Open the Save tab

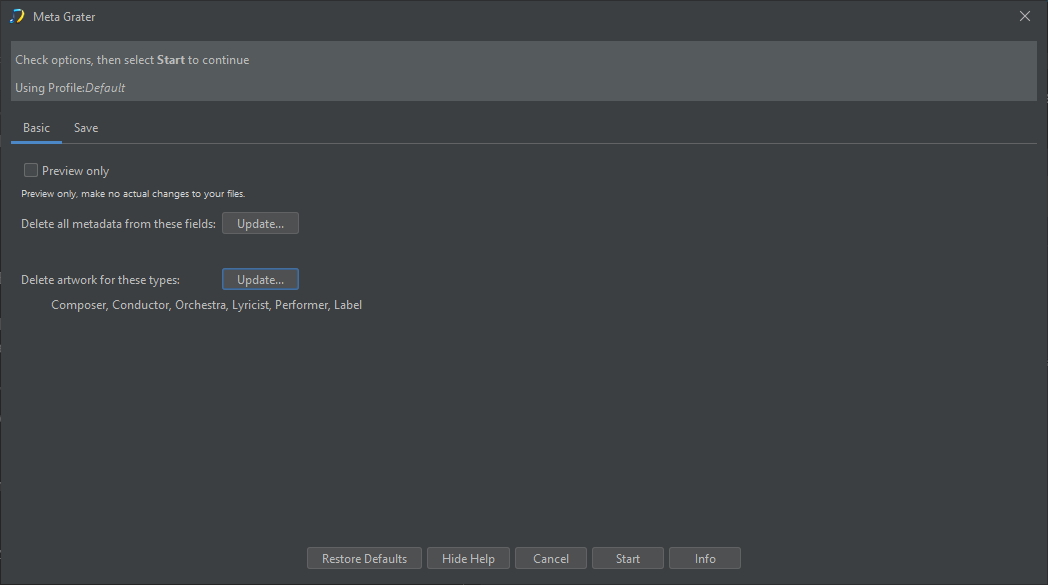(x=86, y=128)
